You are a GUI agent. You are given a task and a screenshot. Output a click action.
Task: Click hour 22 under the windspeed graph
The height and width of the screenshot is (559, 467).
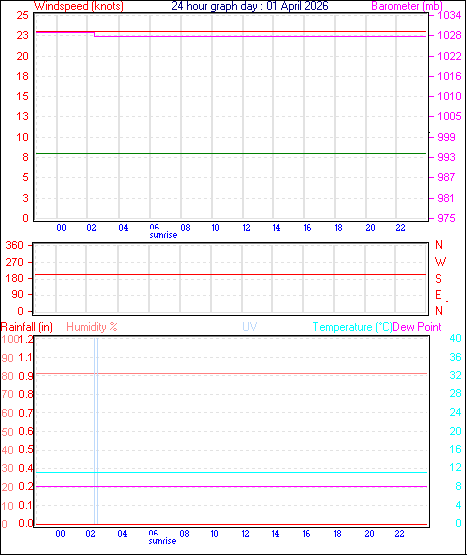(400, 227)
